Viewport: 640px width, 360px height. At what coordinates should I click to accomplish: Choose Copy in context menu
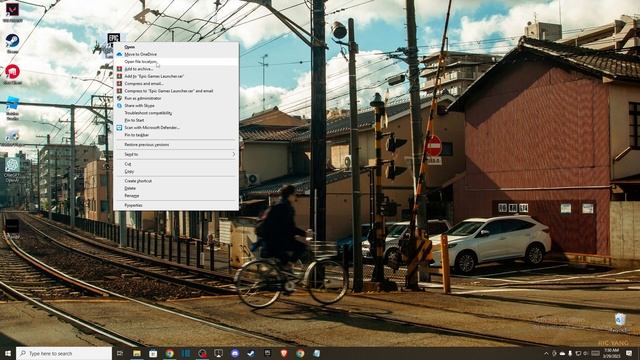(176, 171)
